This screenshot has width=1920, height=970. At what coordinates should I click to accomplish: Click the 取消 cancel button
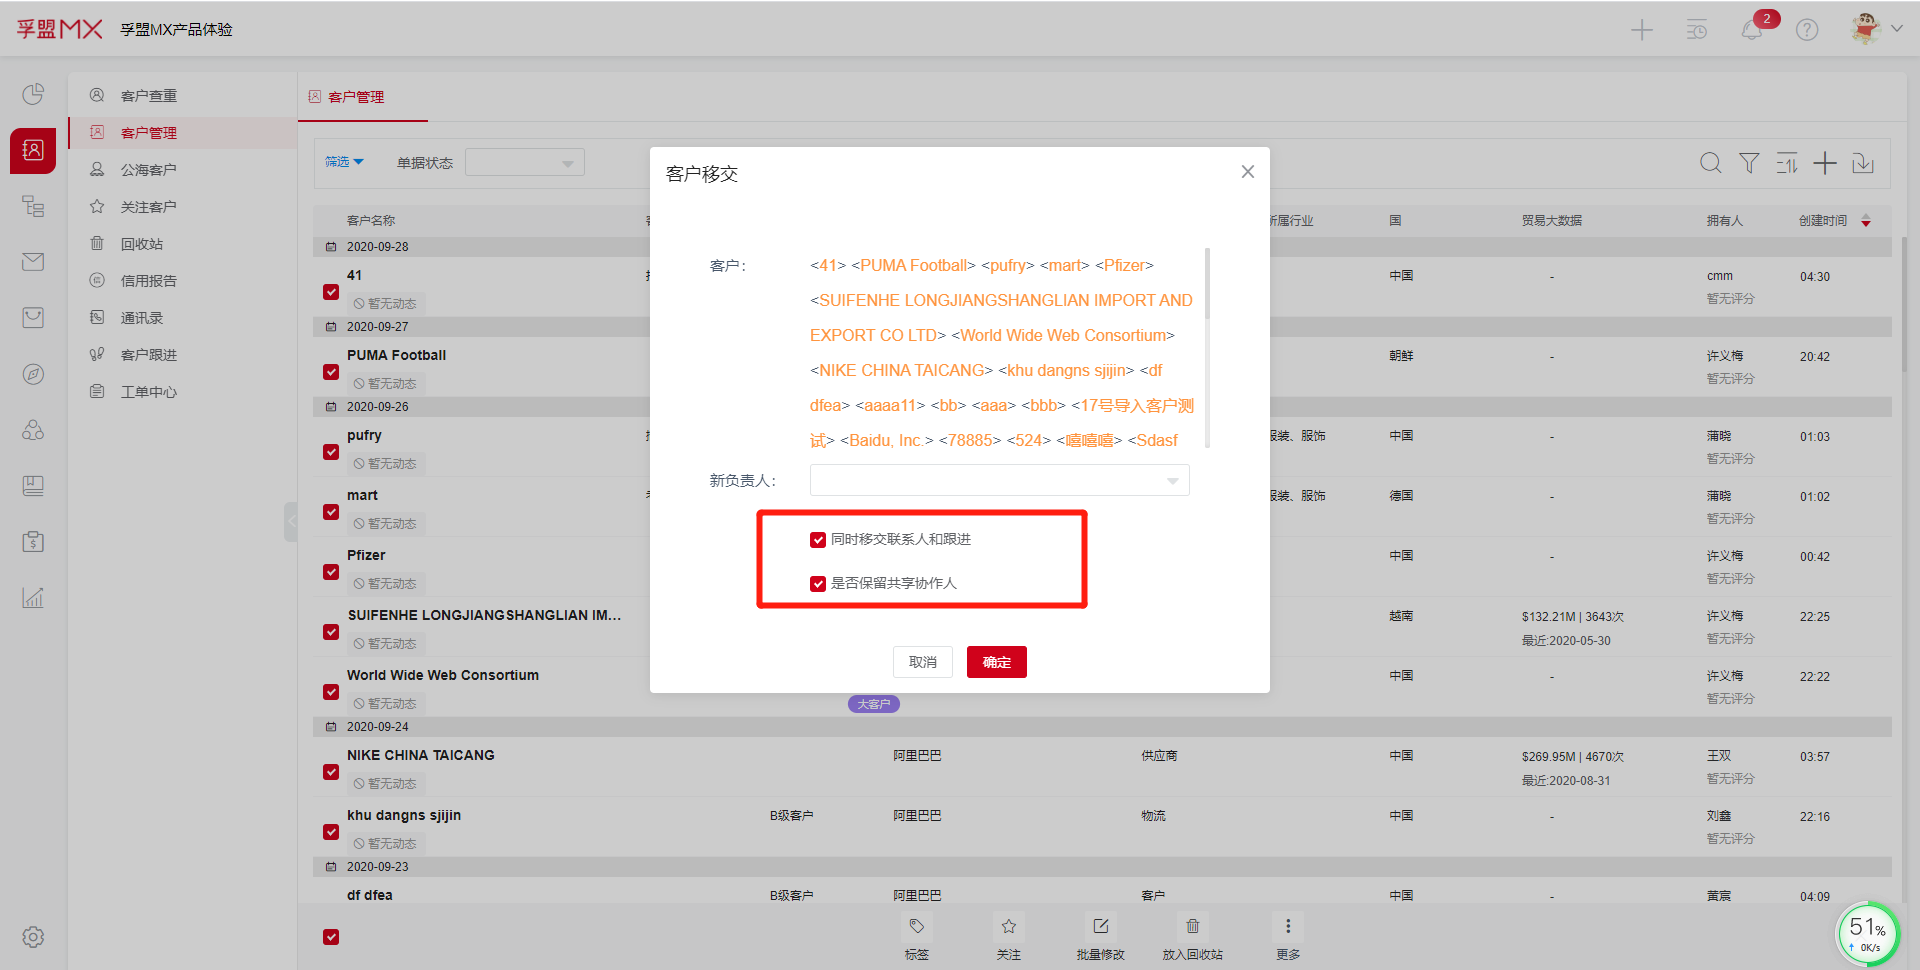pyautogui.click(x=922, y=662)
